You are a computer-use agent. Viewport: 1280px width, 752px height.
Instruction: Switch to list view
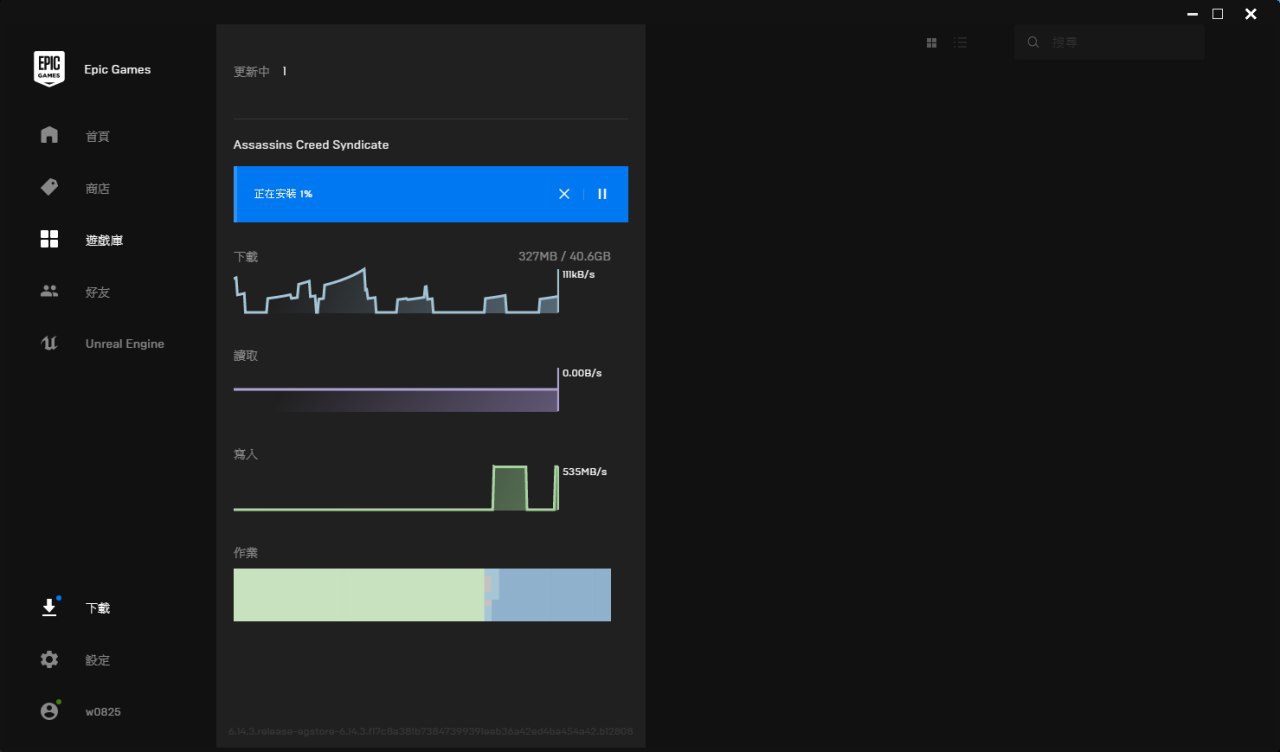click(x=960, y=43)
